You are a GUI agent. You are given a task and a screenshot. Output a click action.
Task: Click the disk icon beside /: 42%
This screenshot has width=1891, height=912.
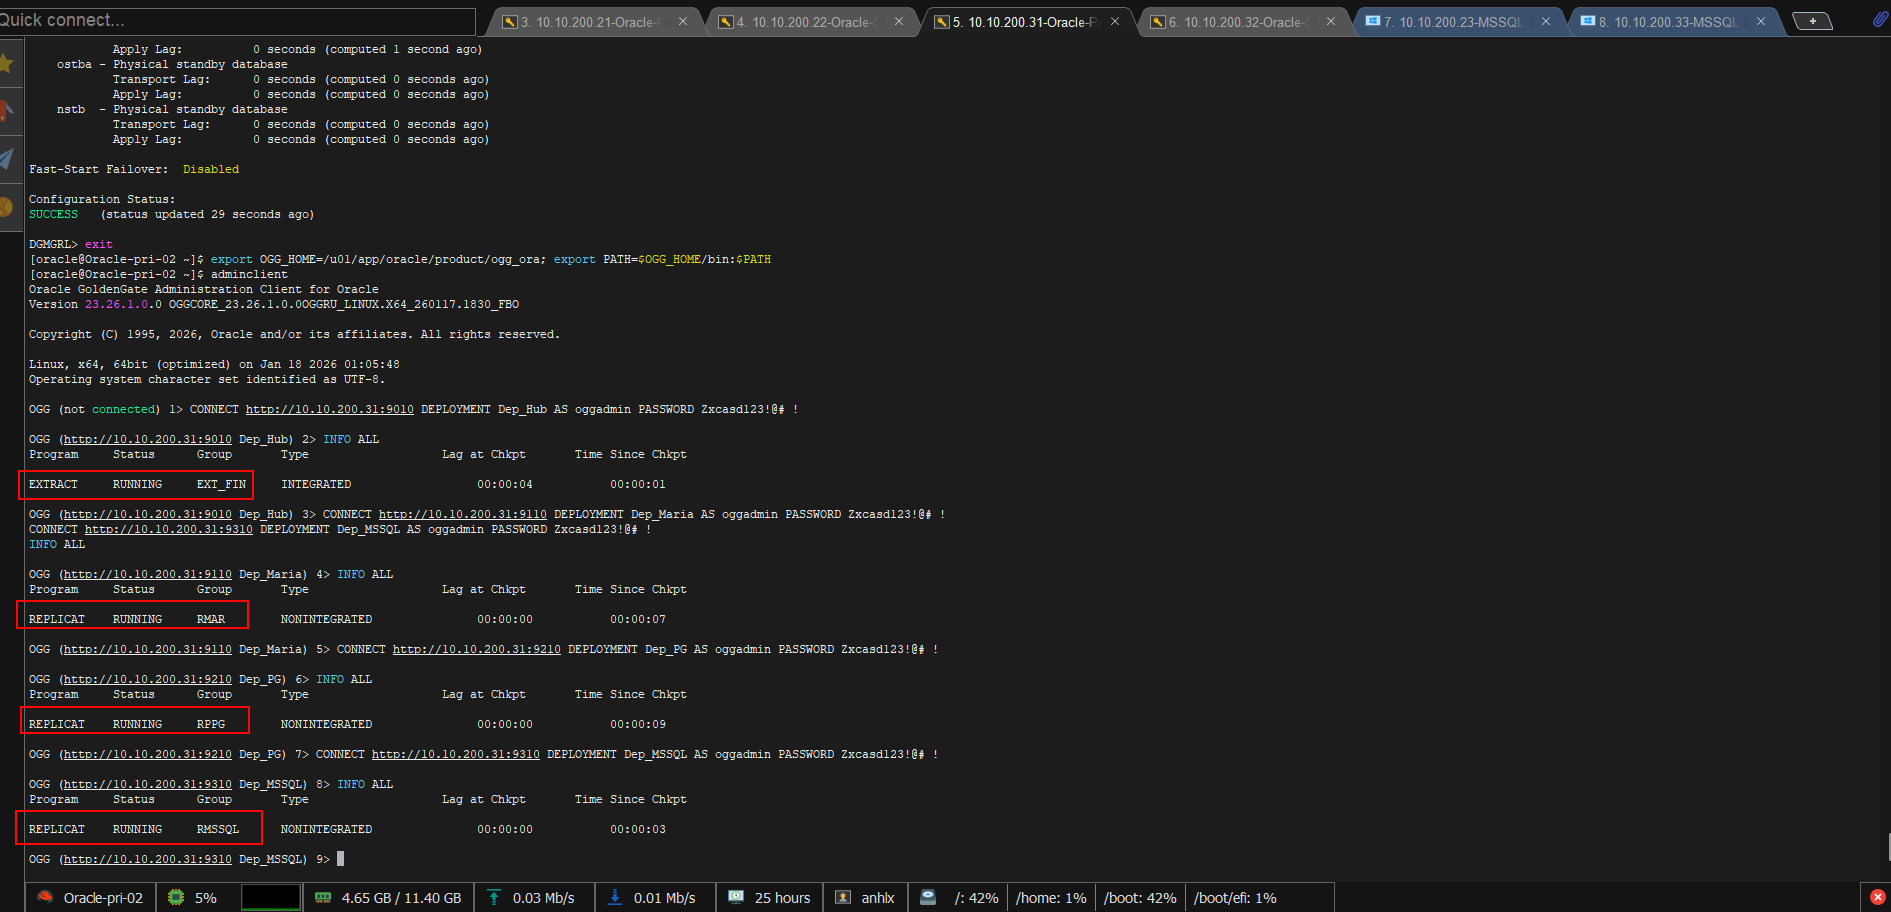928,897
